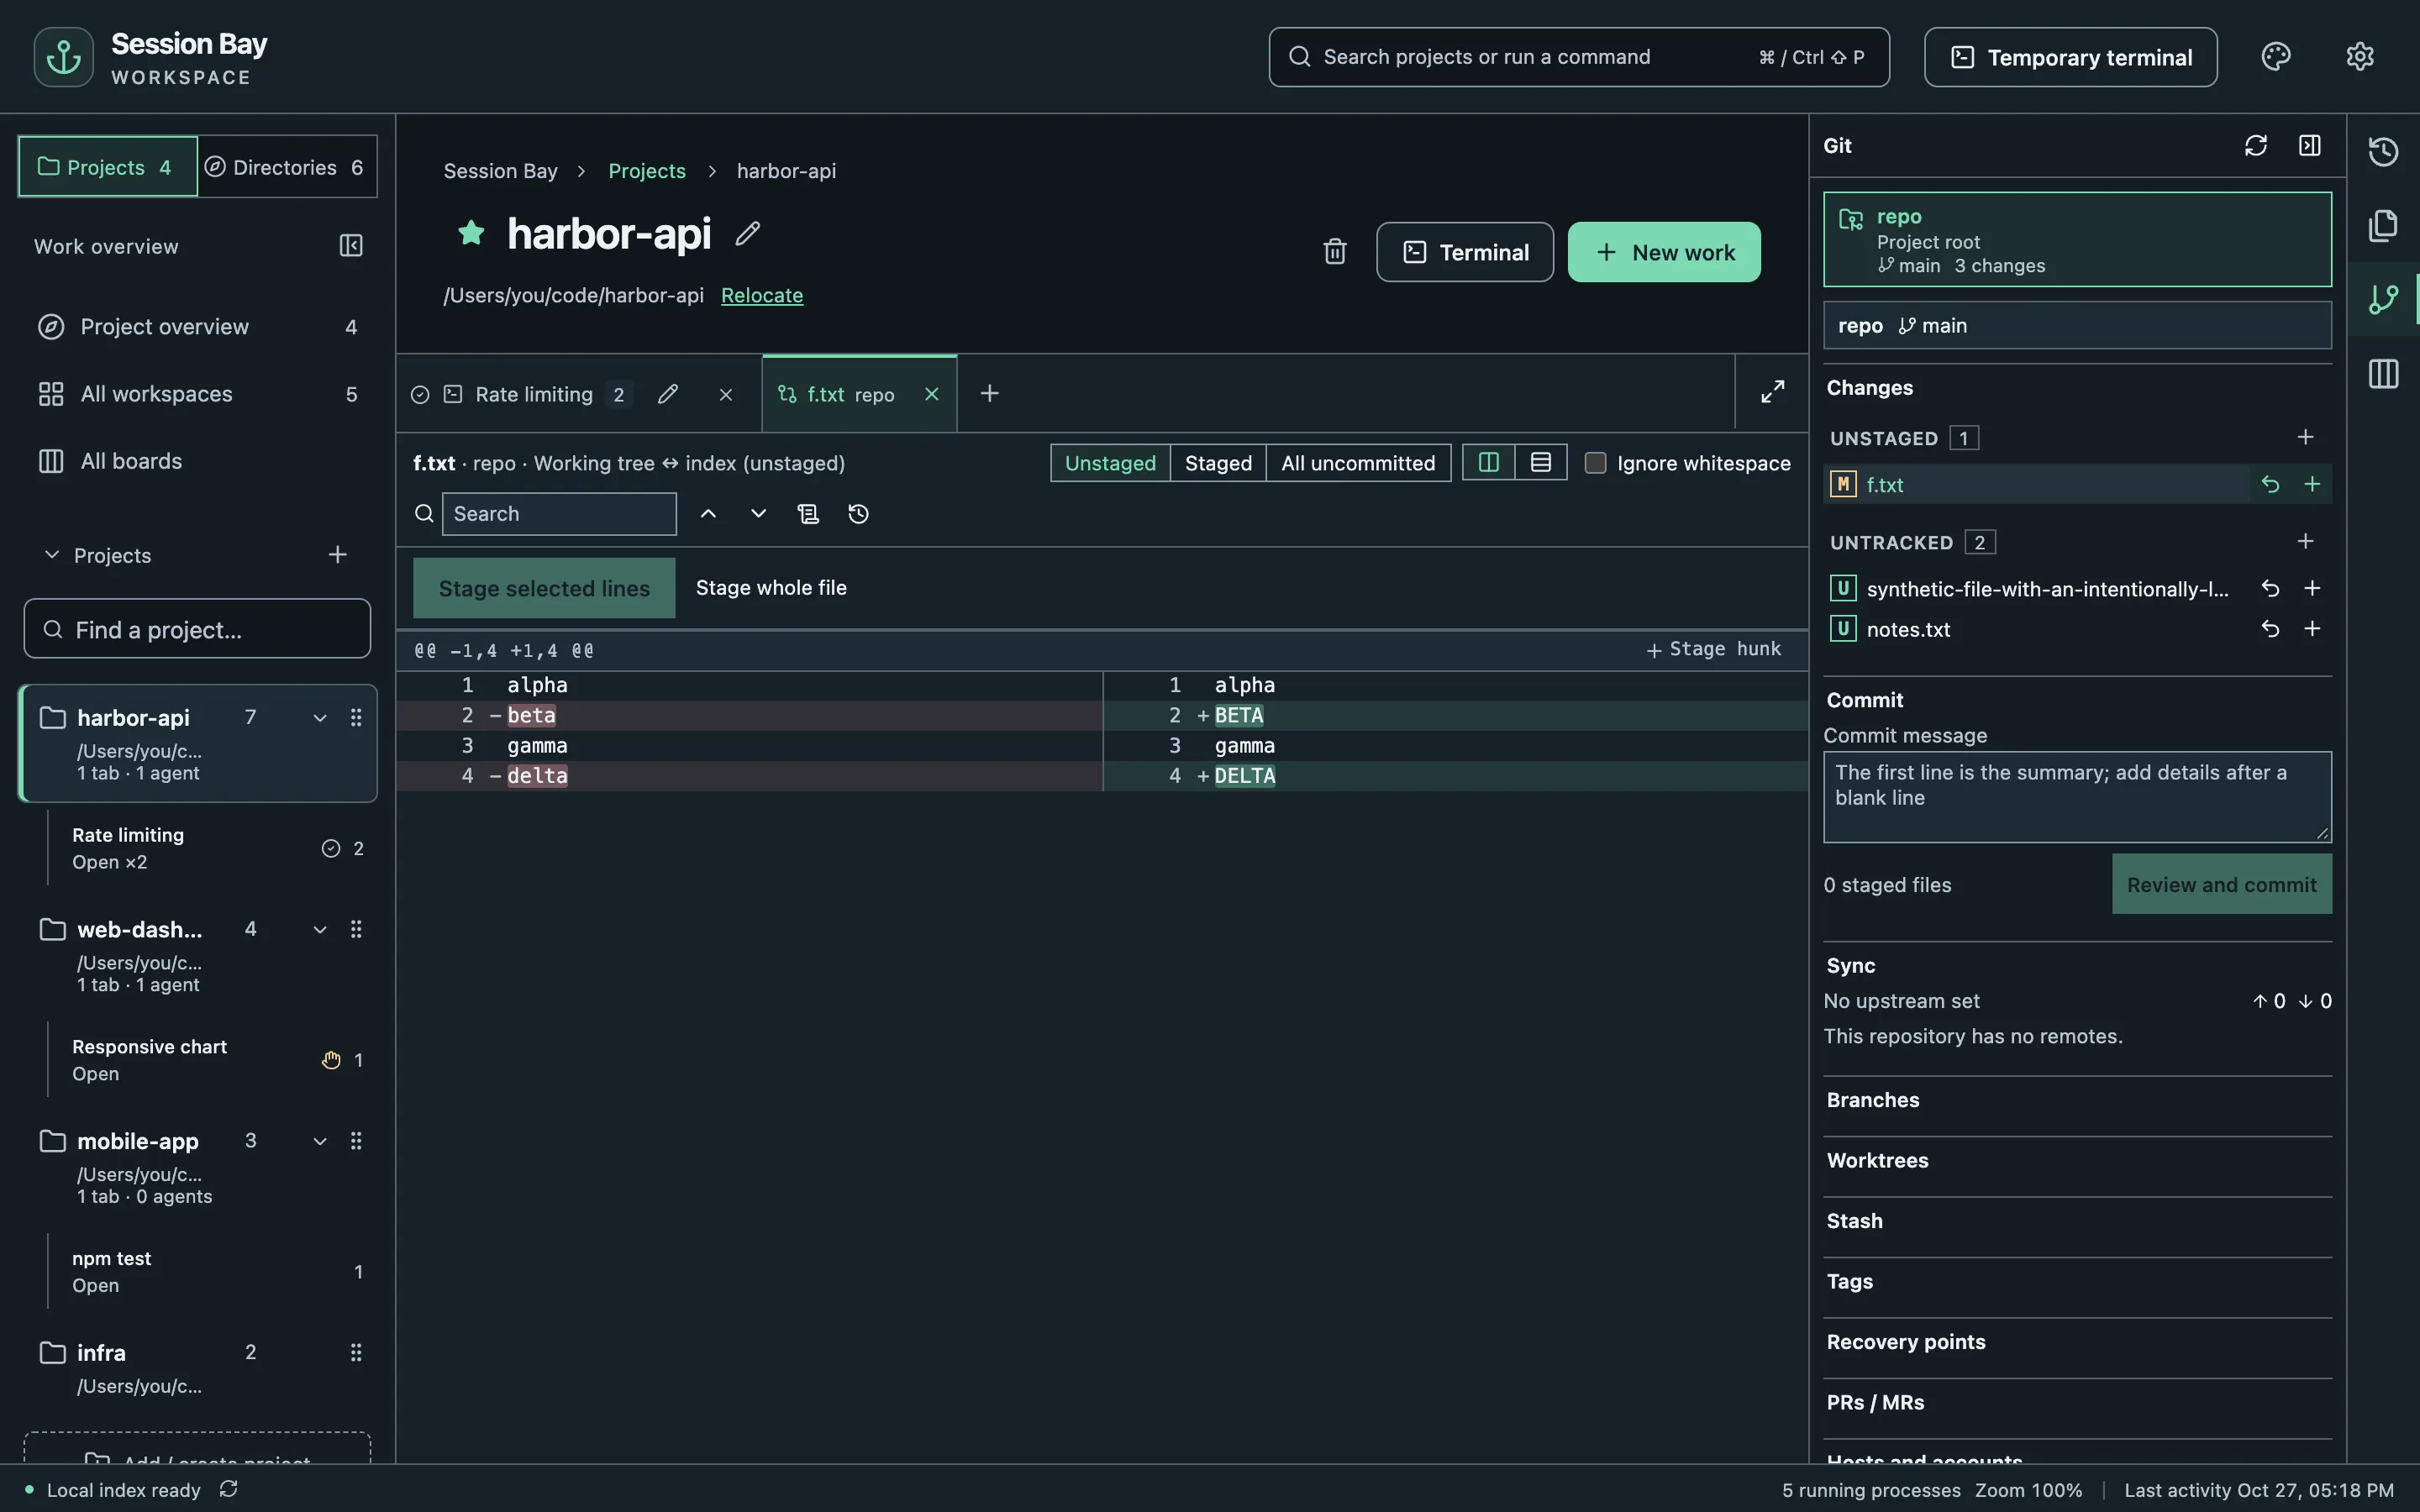Click the Relocate link

[762, 296]
